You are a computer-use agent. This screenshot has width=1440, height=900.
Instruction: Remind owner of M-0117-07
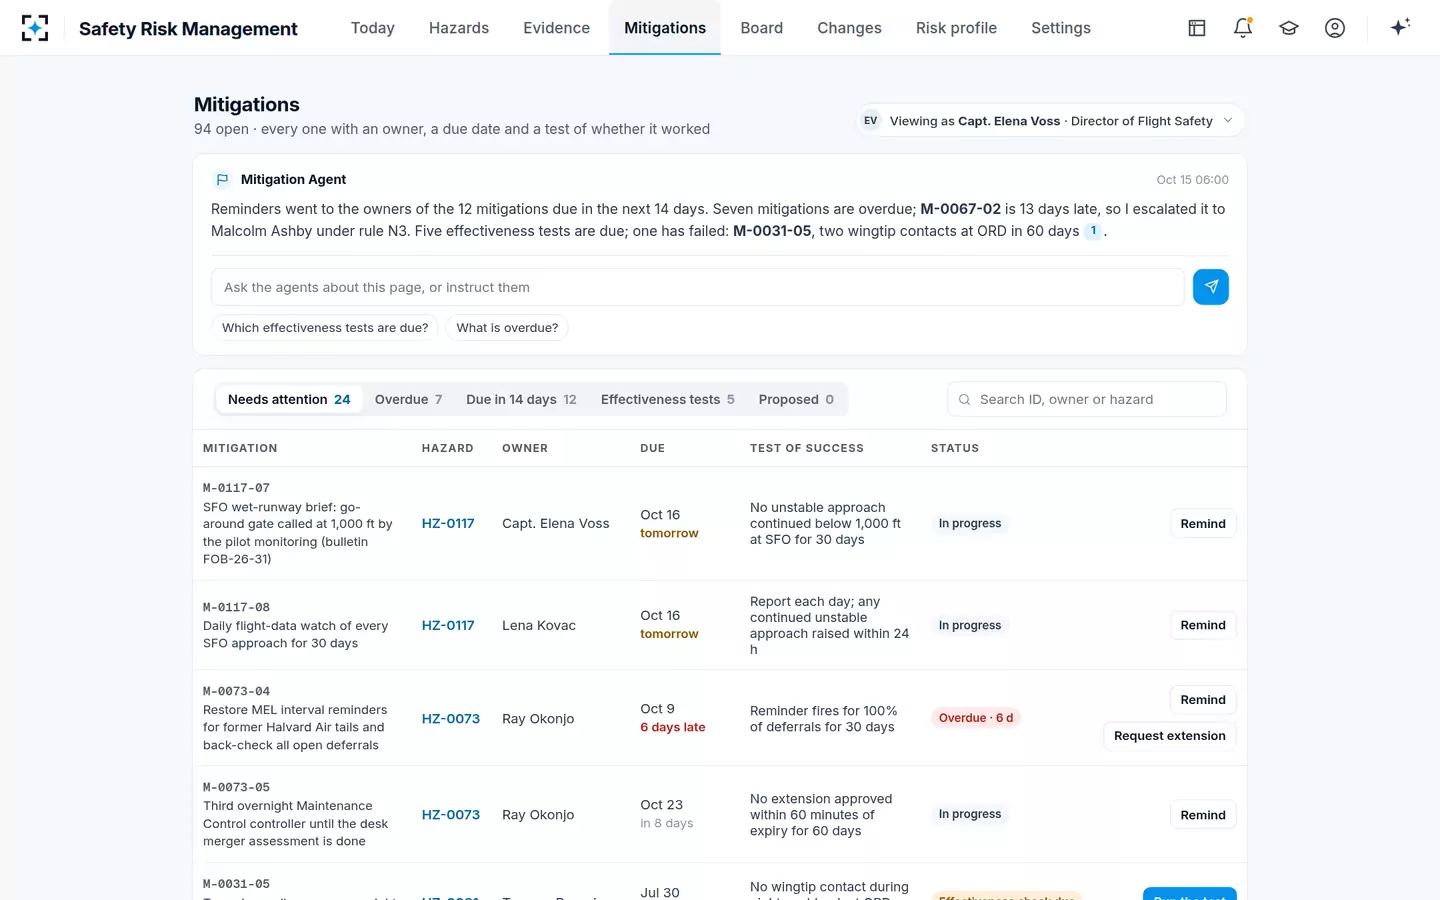point(1203,524)
